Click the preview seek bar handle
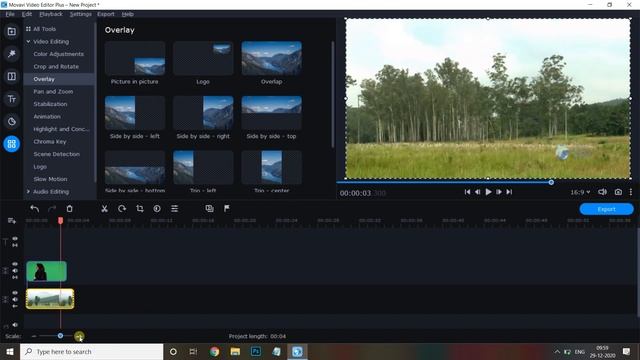 click(x=551, y=182)
